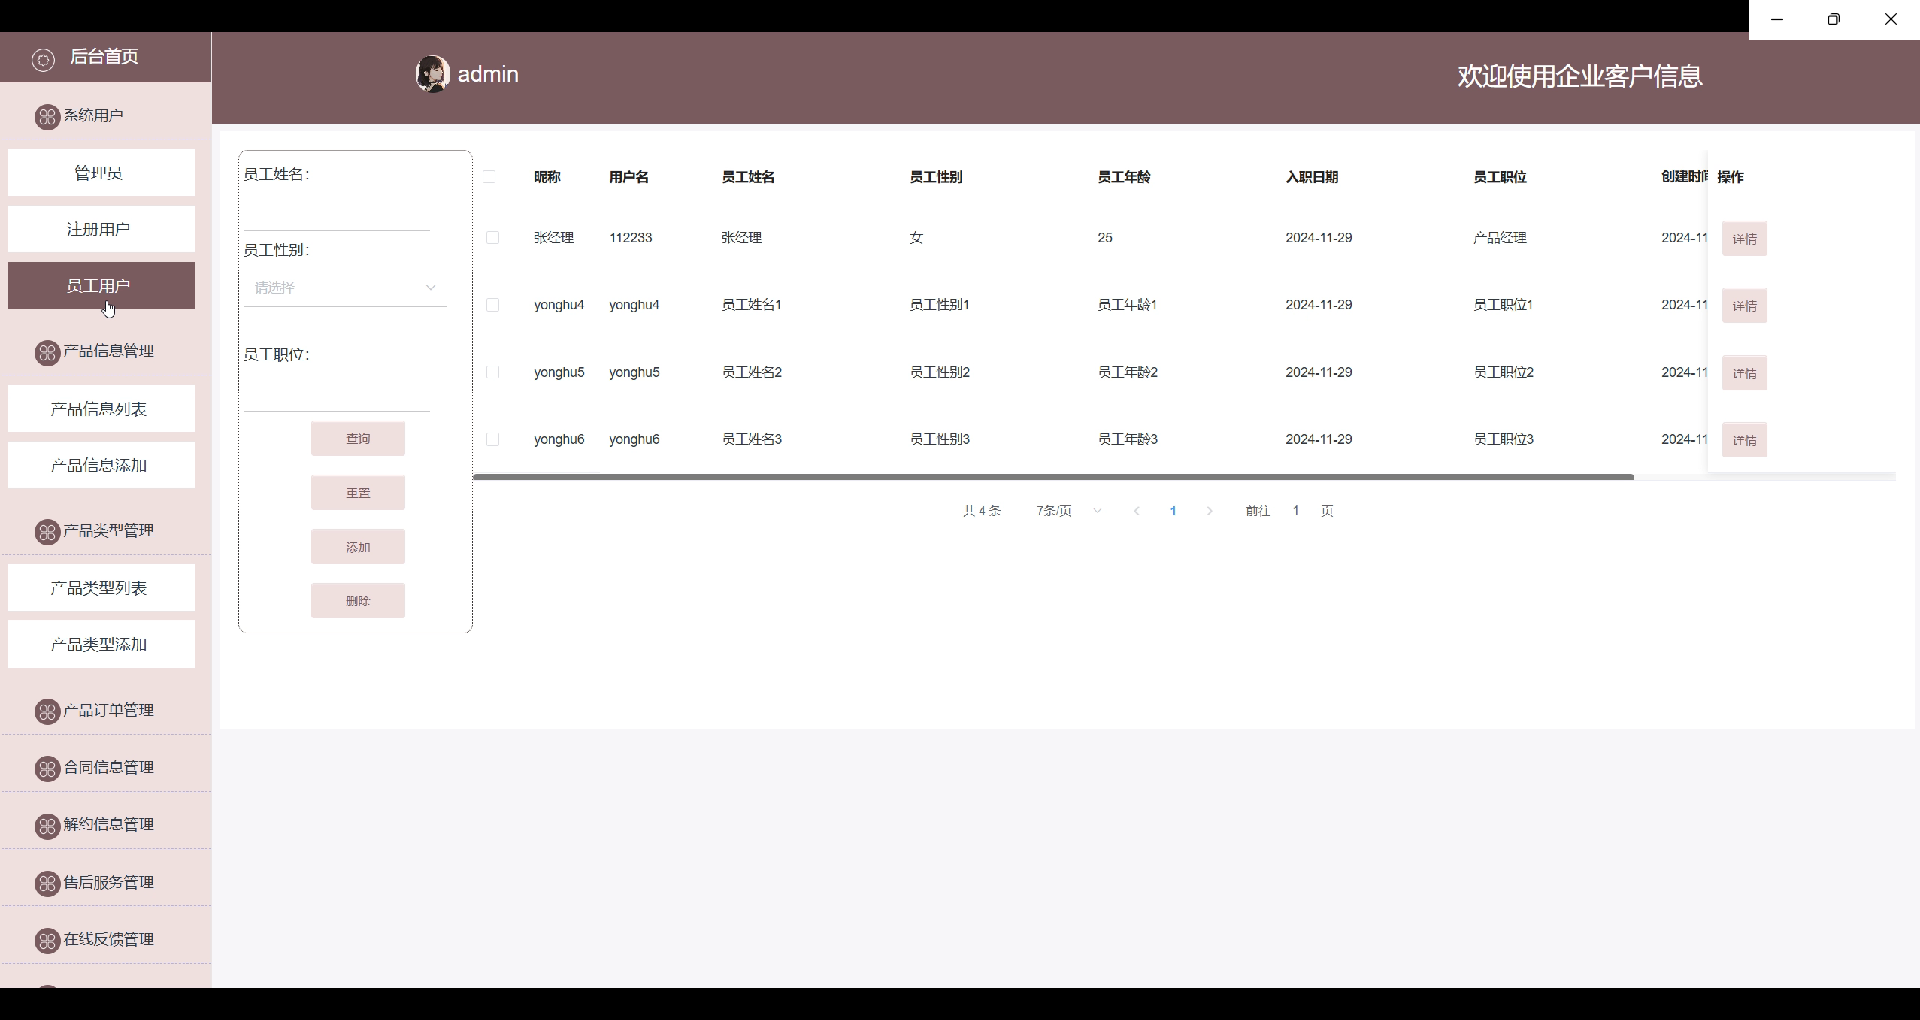Screen dimensions: 1920x1020
Task: Open the 产品类型列表 menu item
Action: pos(101,588)
